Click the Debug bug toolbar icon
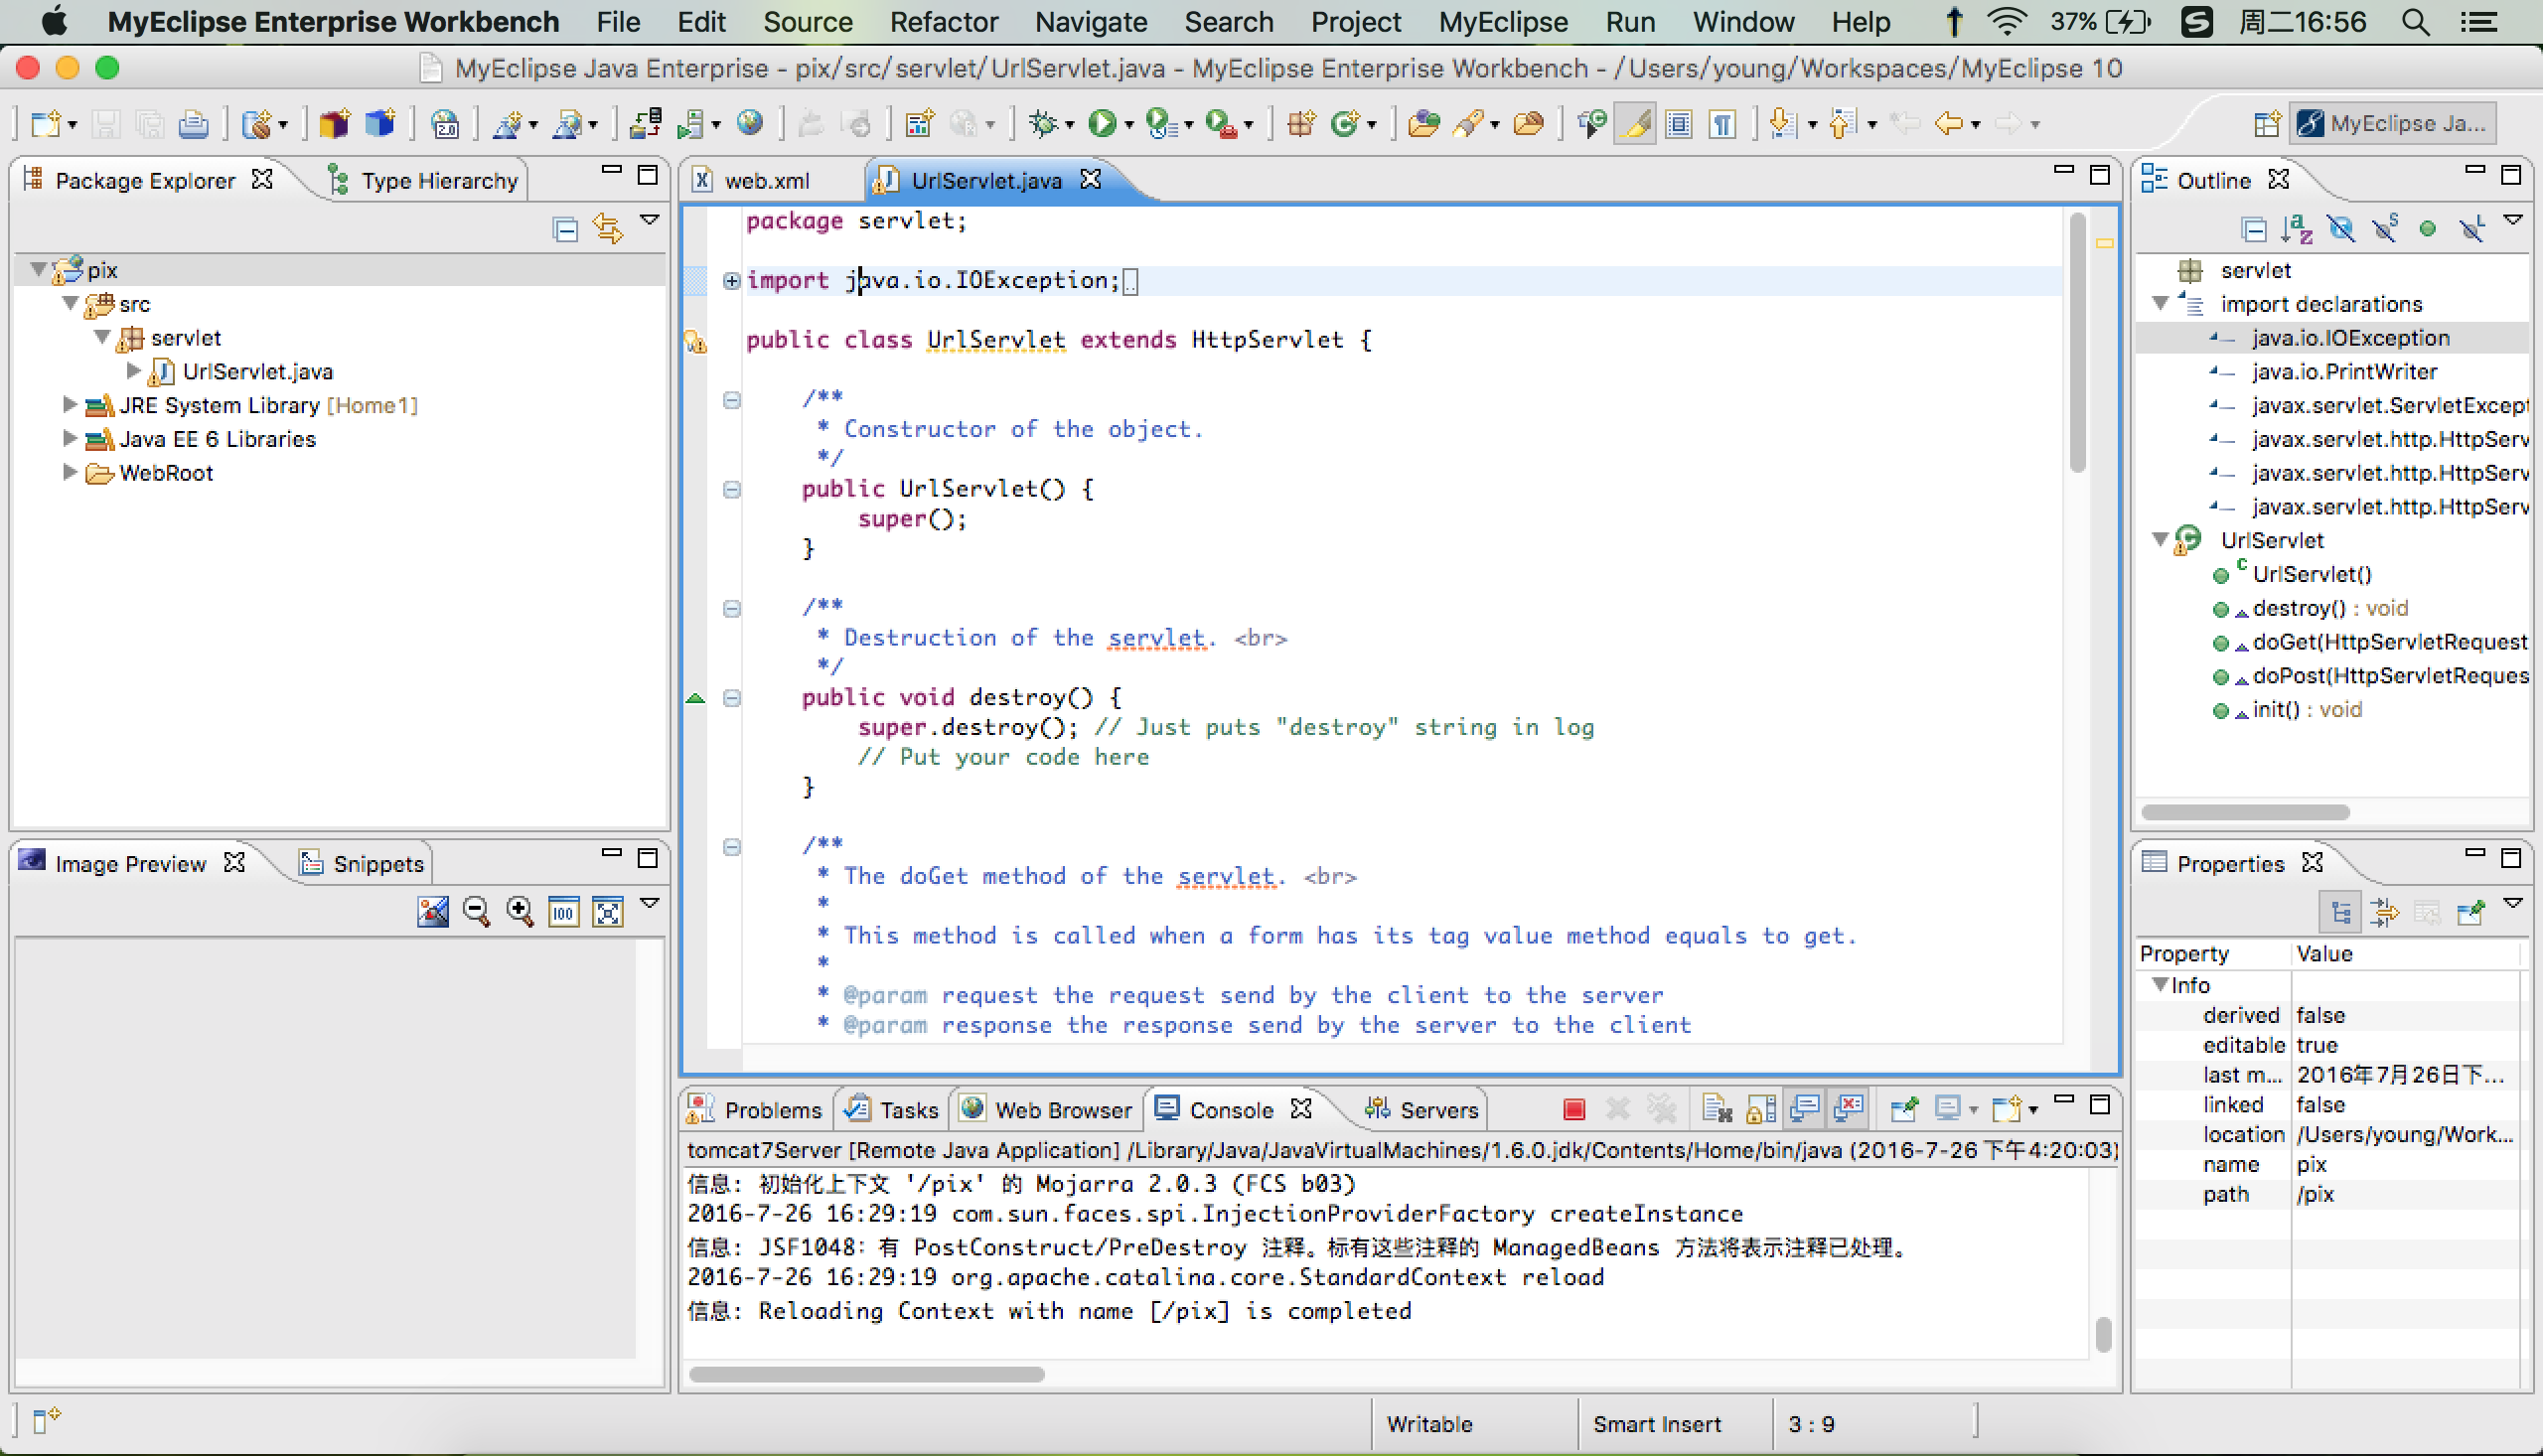 (x=1043, y=124)
